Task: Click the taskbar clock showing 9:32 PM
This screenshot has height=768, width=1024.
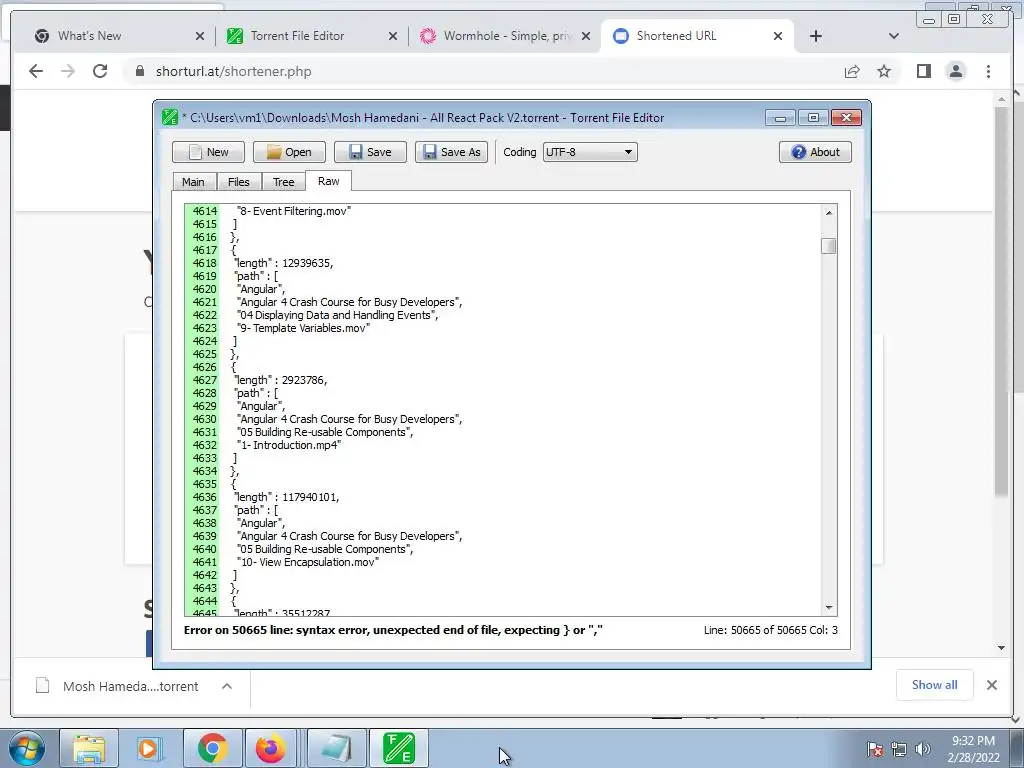Action: click(x=974, y=749)
